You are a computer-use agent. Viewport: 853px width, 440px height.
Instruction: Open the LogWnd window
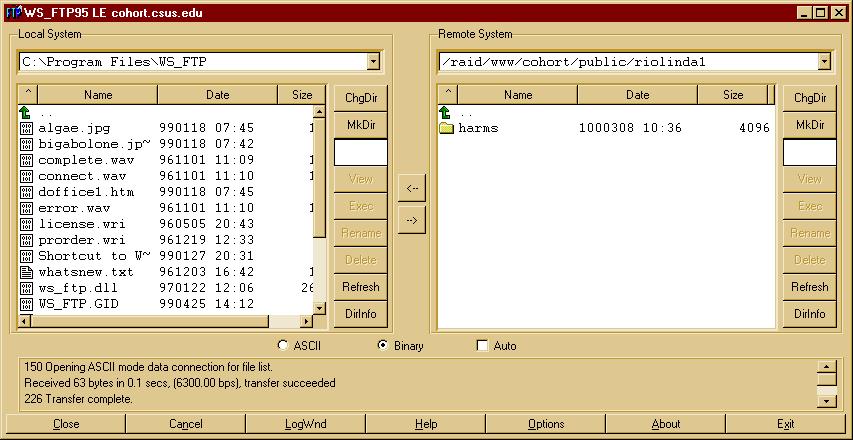(x=306, y=424)
